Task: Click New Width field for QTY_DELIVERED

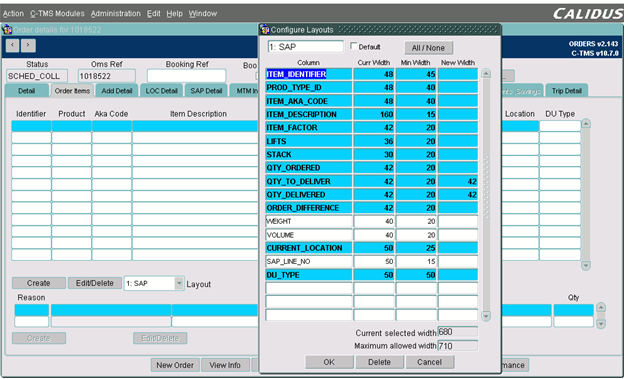Action: [x=458, y=194]
